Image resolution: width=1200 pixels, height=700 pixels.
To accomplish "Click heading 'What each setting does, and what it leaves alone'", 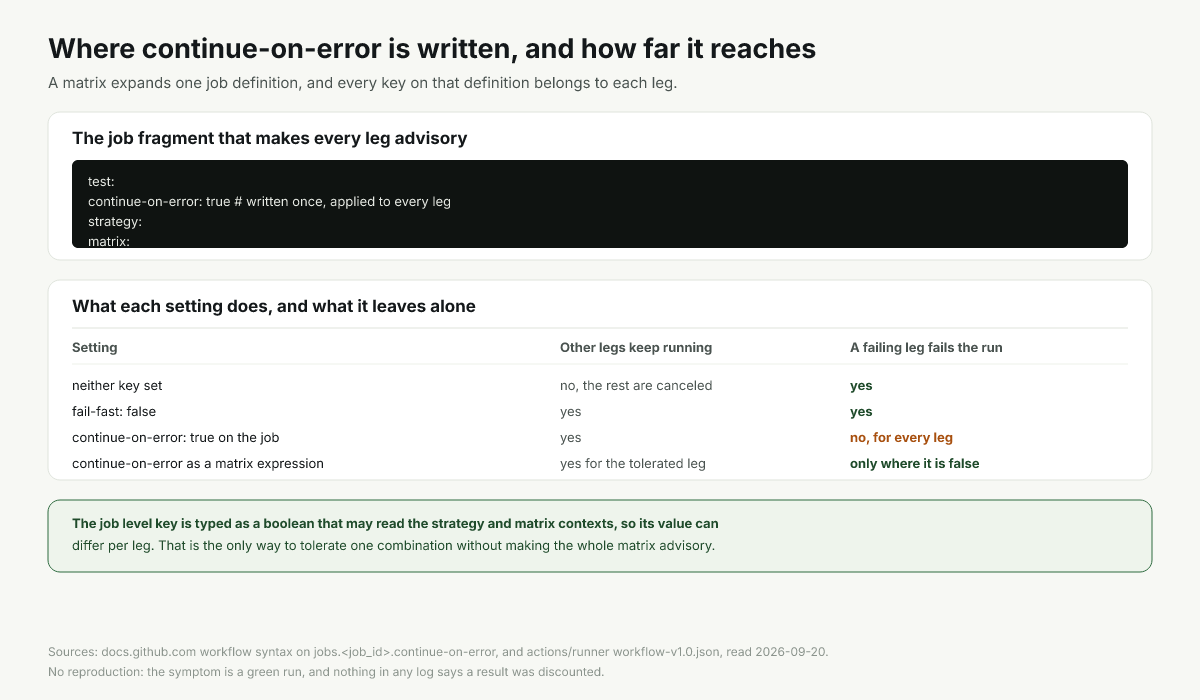I will coord(274,306).
